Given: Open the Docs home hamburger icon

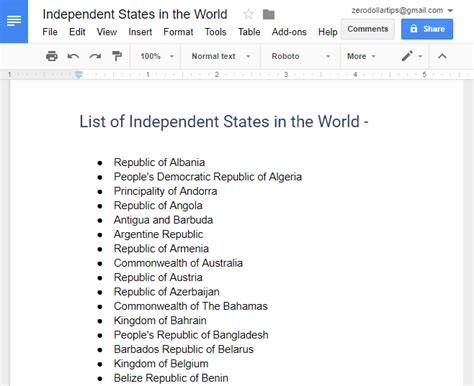Looking at the screenshot, I should click(x=14, y=21).
